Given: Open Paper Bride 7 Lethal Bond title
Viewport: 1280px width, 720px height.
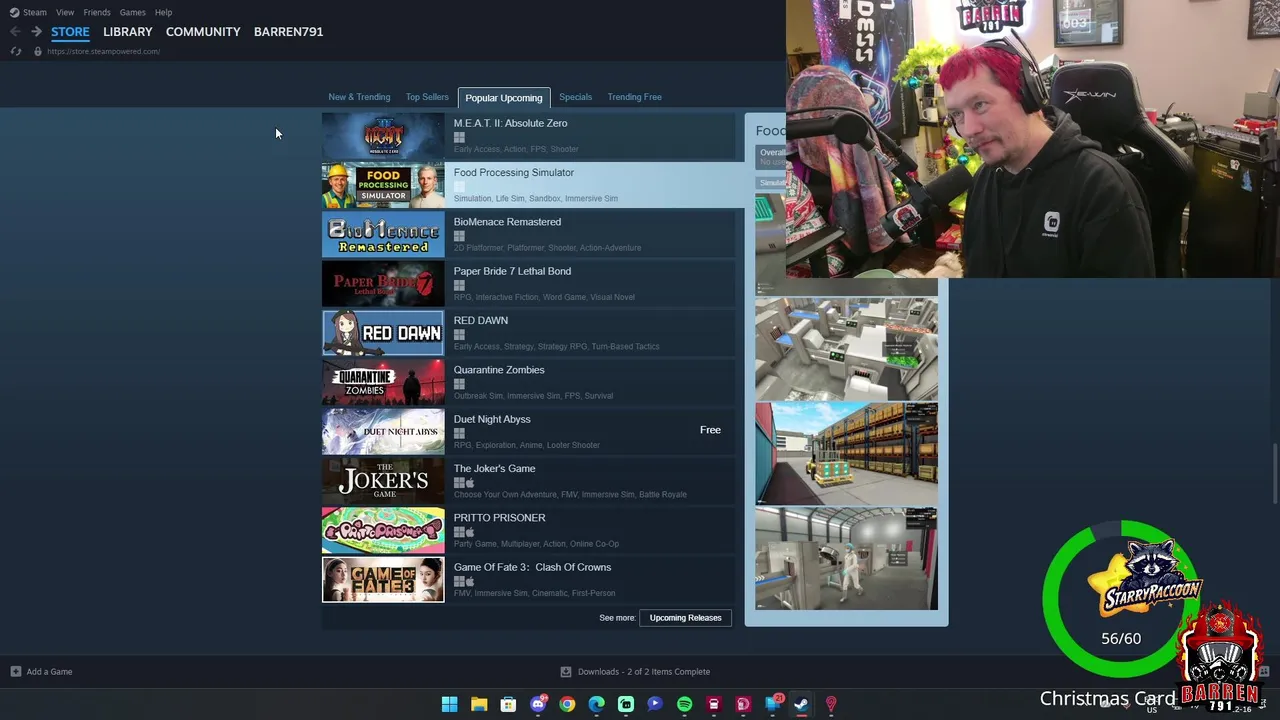Looking at the screenshot, I should 512,271.
